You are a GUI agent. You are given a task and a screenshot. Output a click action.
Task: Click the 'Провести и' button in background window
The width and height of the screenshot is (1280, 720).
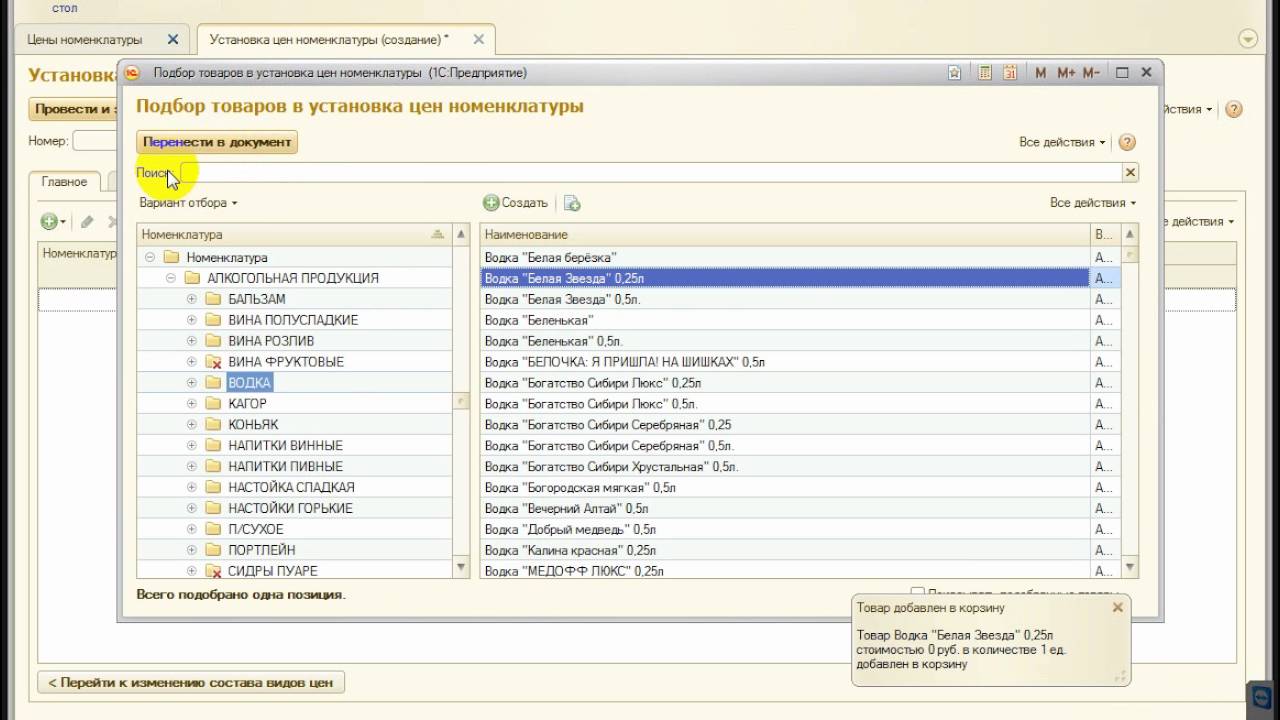pos(73,109)
